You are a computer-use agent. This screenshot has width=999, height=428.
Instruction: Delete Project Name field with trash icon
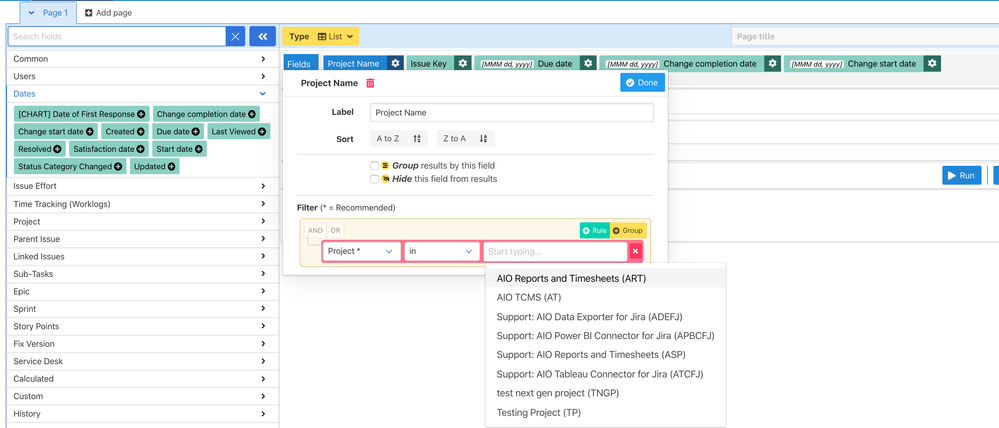(370, 83)
